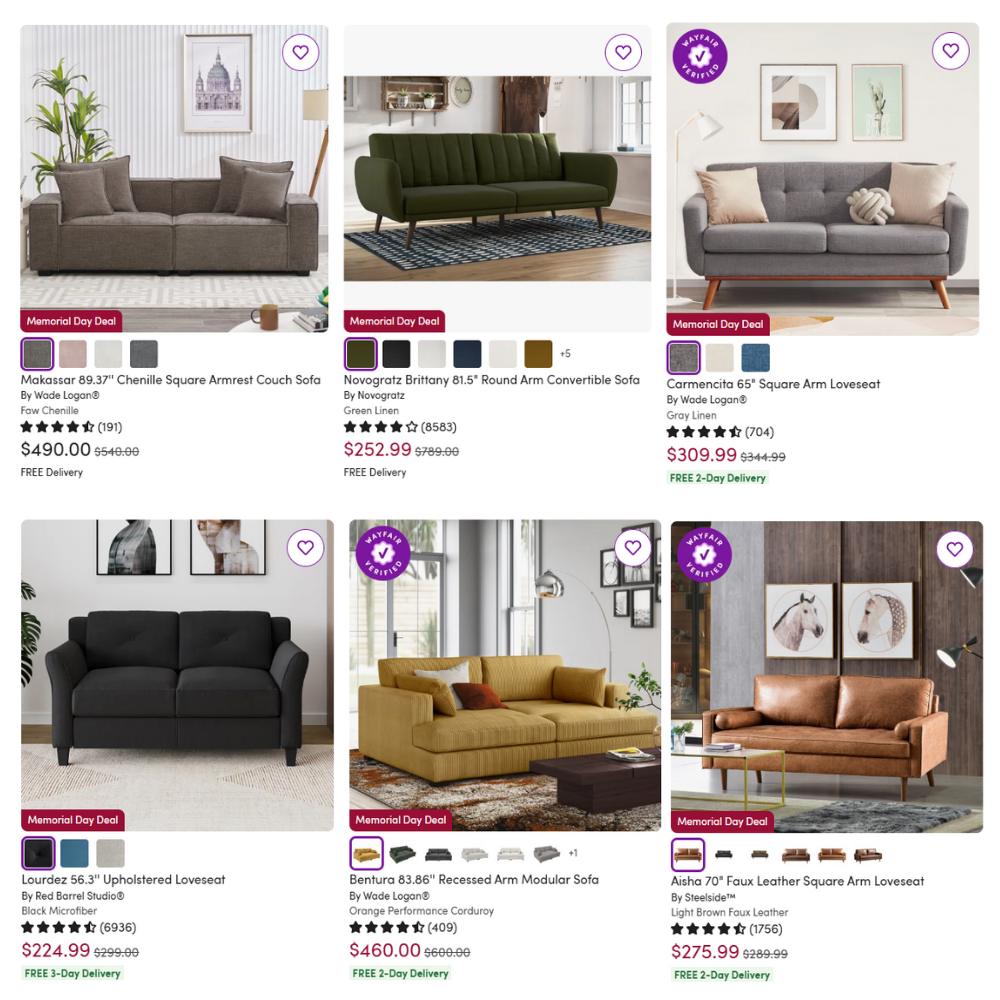Viewport: 1000px width, 1000px height.
Task: Select mustard brown swatch on Brittany sofa
Action: click(538, 354)
